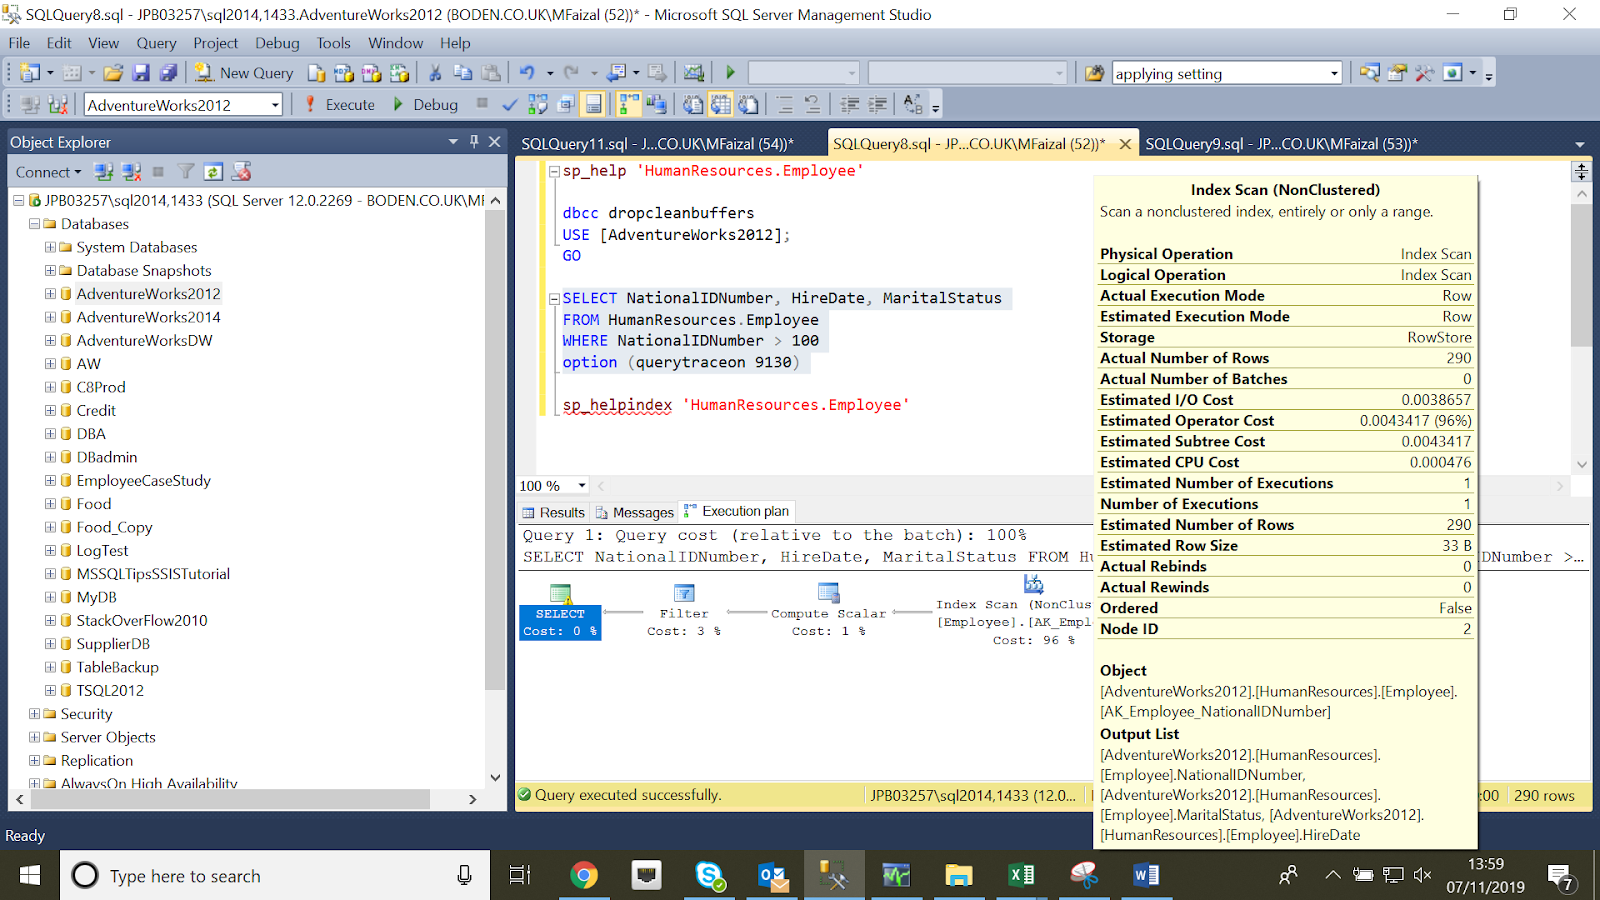
Task: Launch Excel from the taskbar
Action: 1021,875
